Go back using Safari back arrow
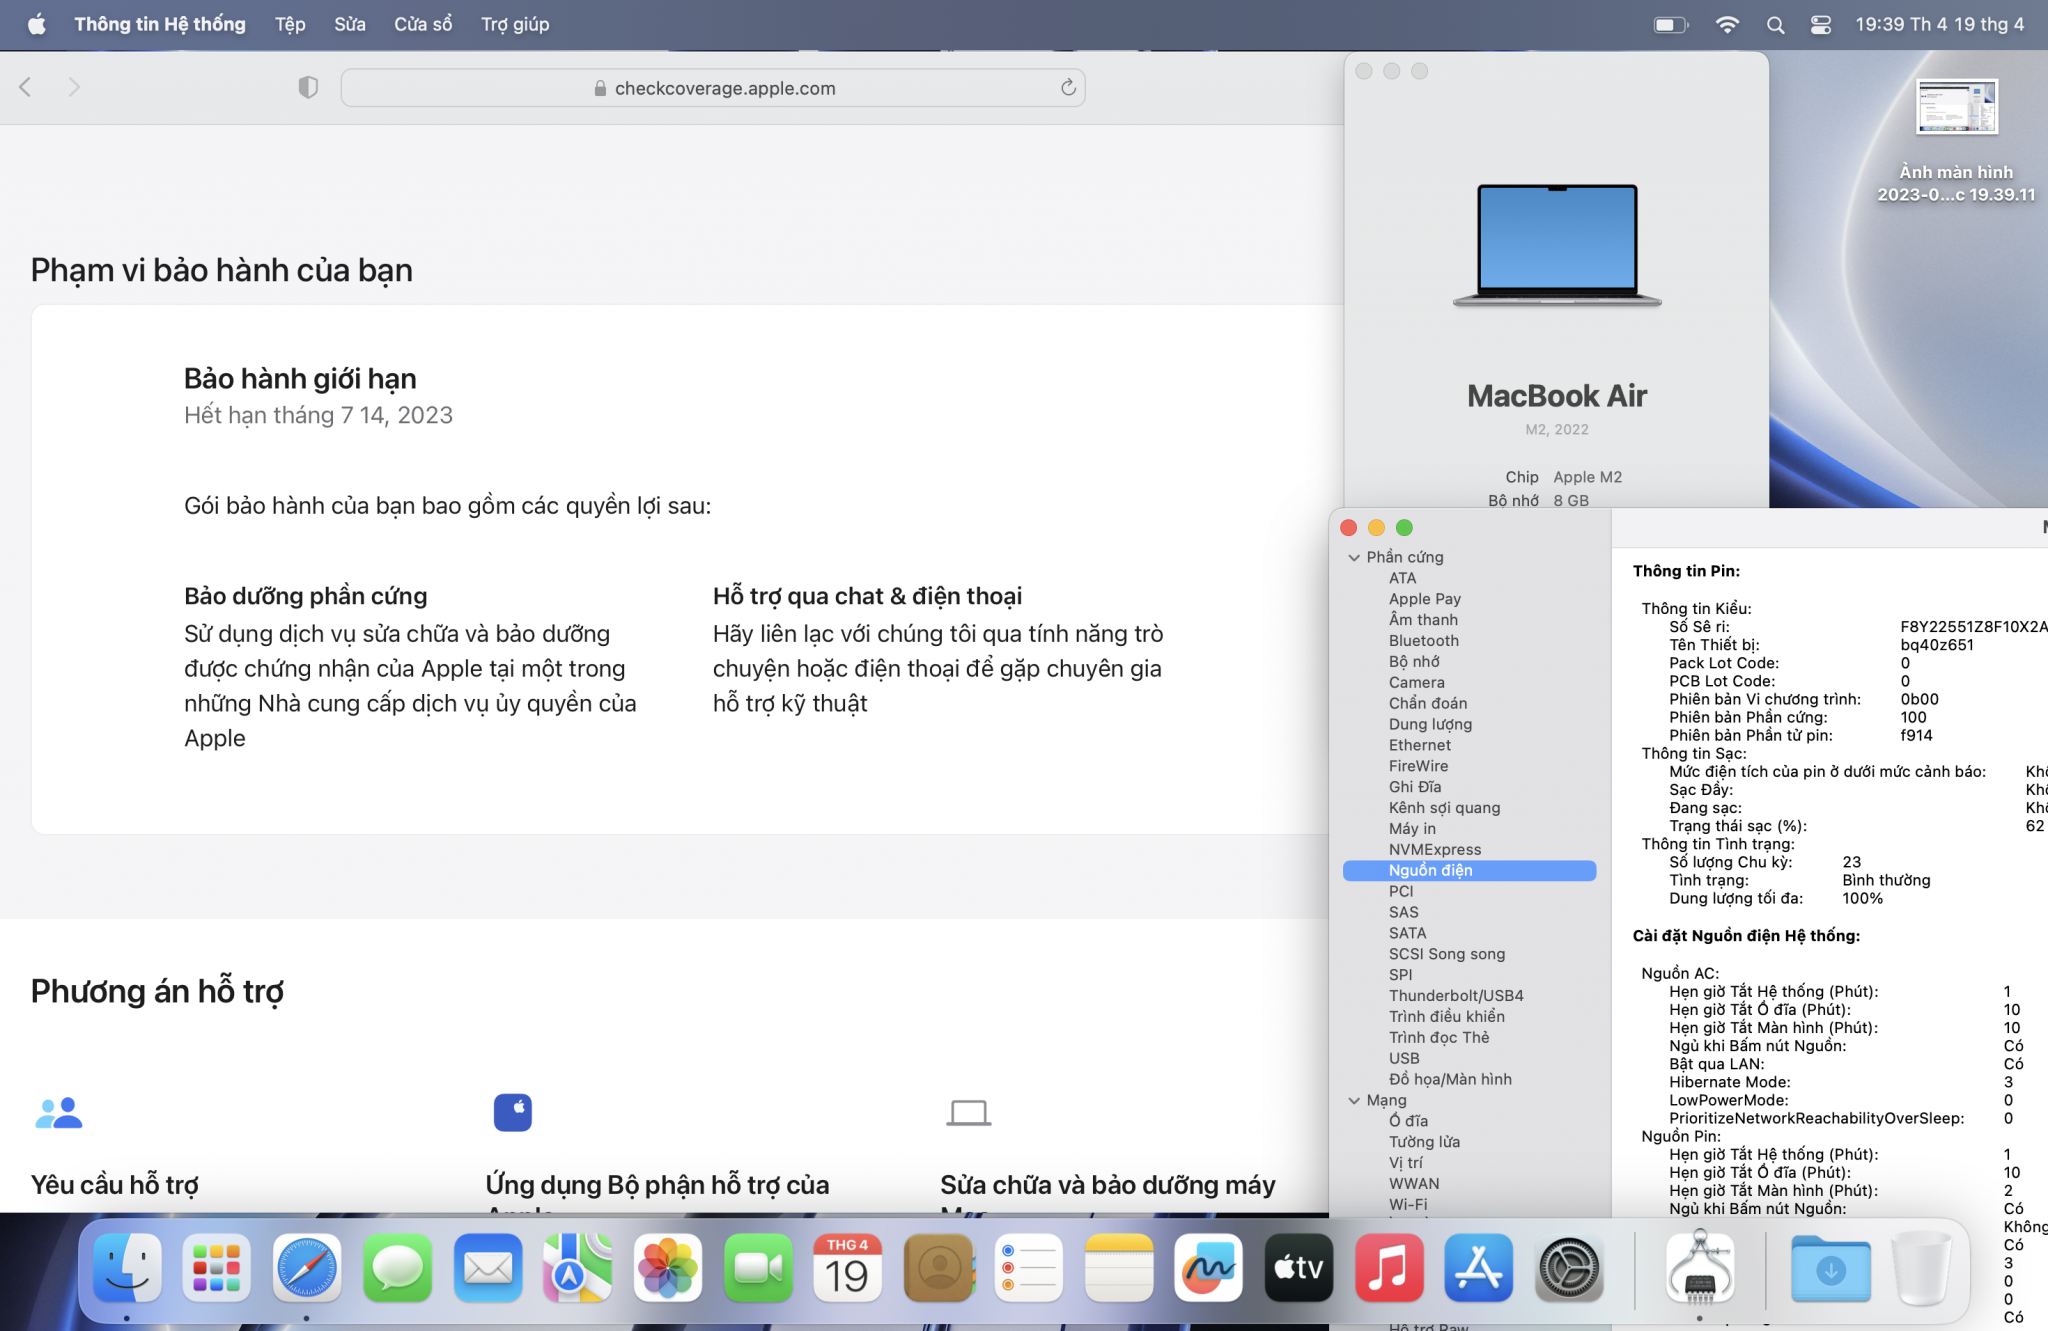The width and height of the screenshot is (2048, 1331). tap(26, 88)
